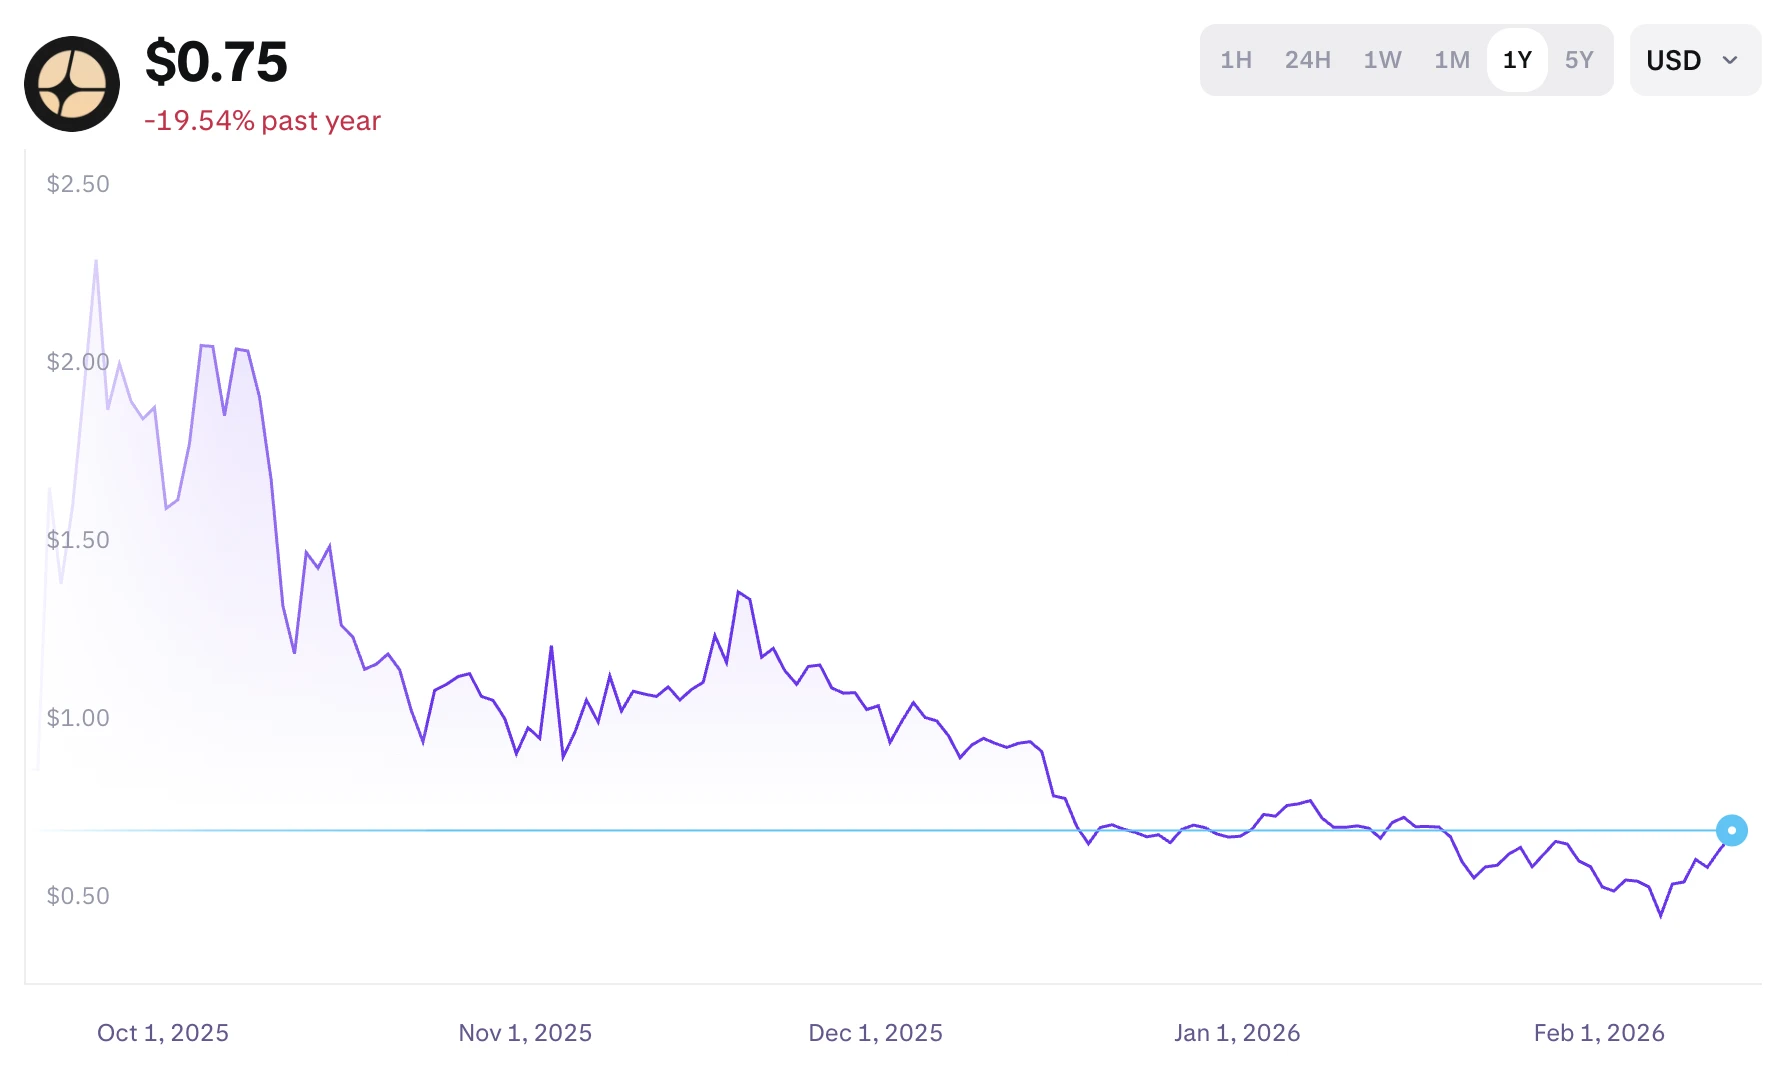Switch chart to 1H timeframe
This screenshot has height=1088, width=1792.
1236,60
